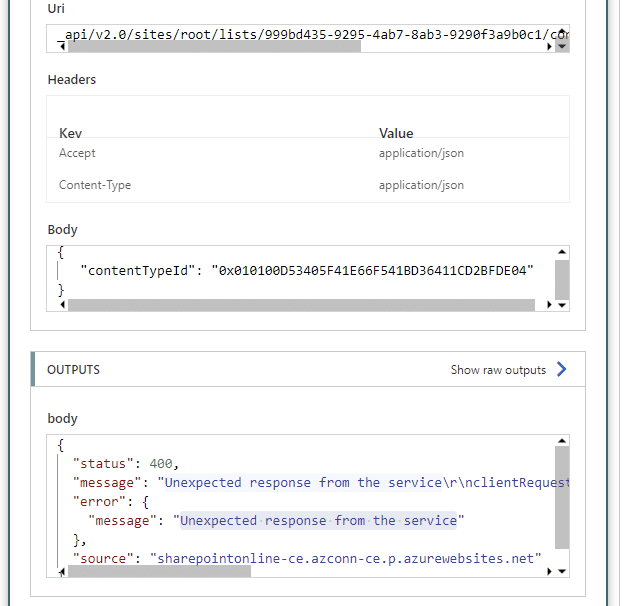This screenshot has width=643, height=606.
Task: Click output body right scroll arrow
Action: pyautogui.click(x=549, y=571)
